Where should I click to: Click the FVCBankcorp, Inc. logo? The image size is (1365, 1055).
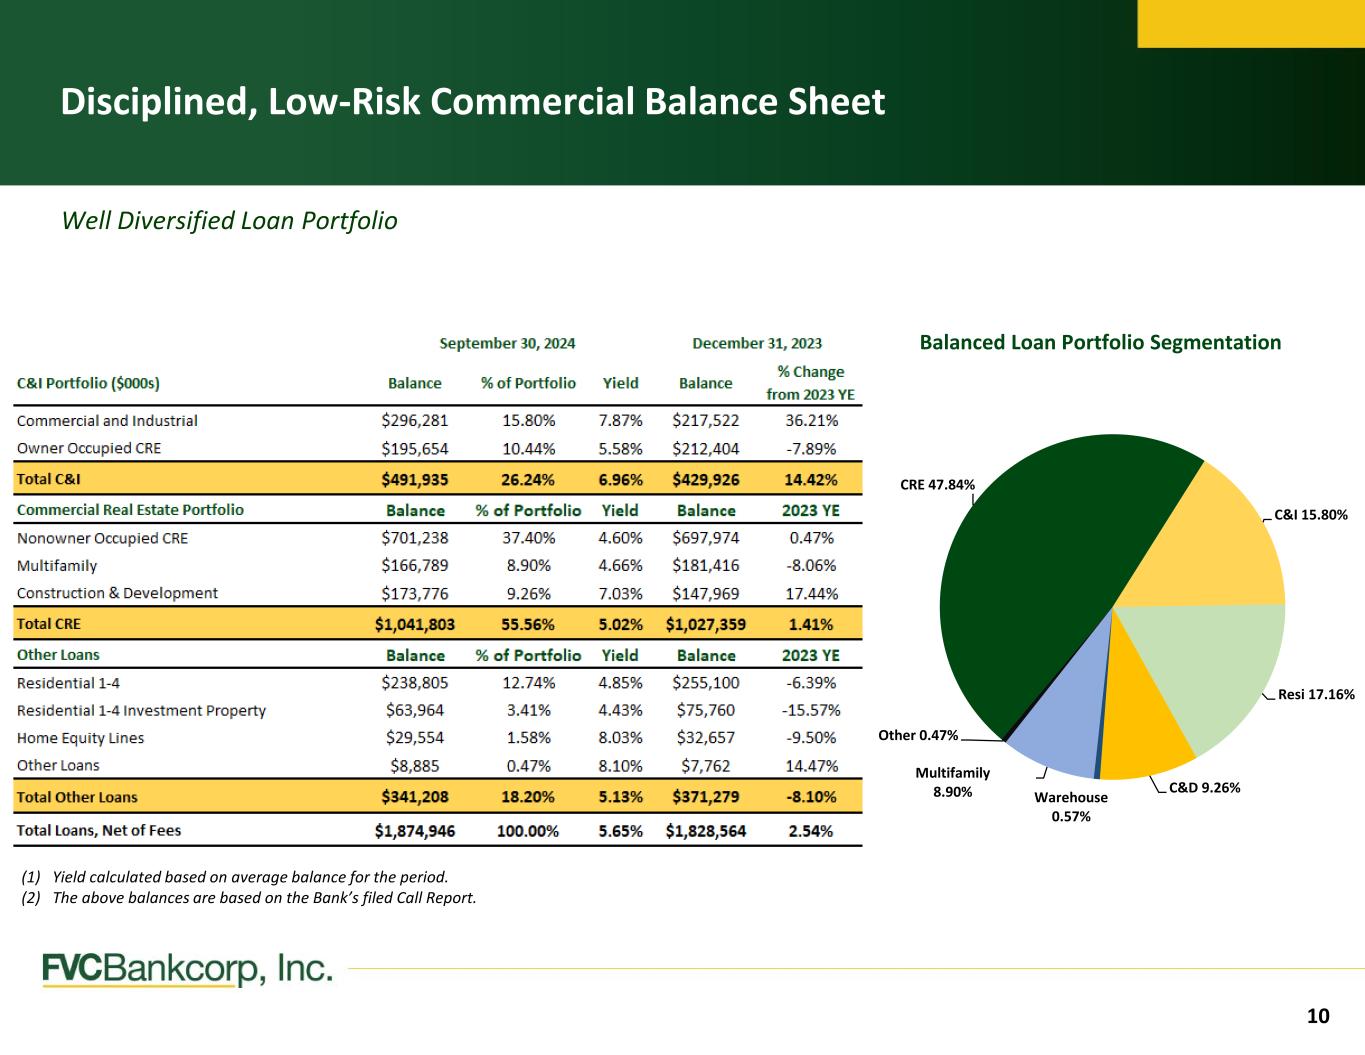[187, 969]
